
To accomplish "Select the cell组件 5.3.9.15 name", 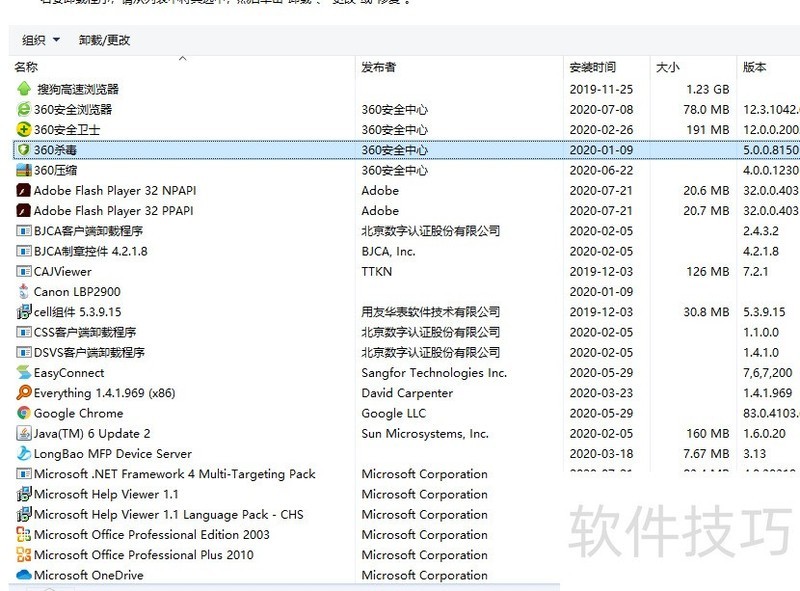I will [78, 312].
